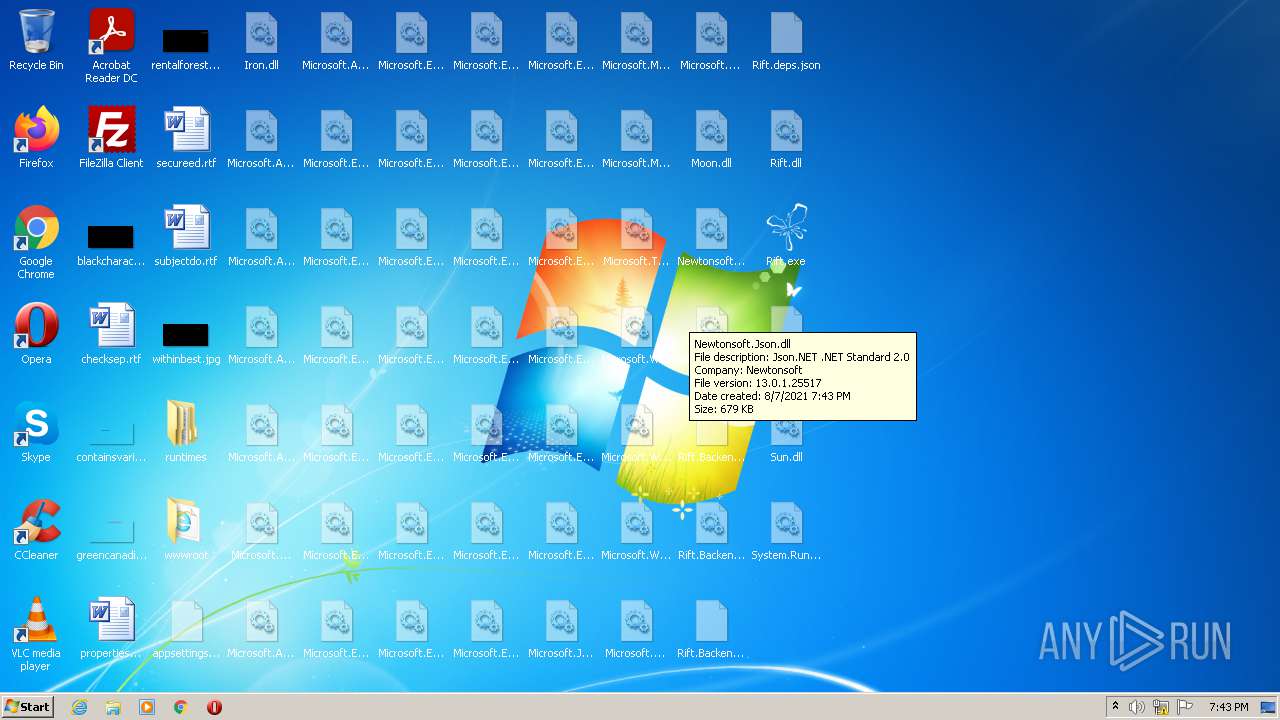The height and width of the screenshot is (720, 1280).
Task: Select the subjectdo.rtf document icon
Action: [186, 236]
